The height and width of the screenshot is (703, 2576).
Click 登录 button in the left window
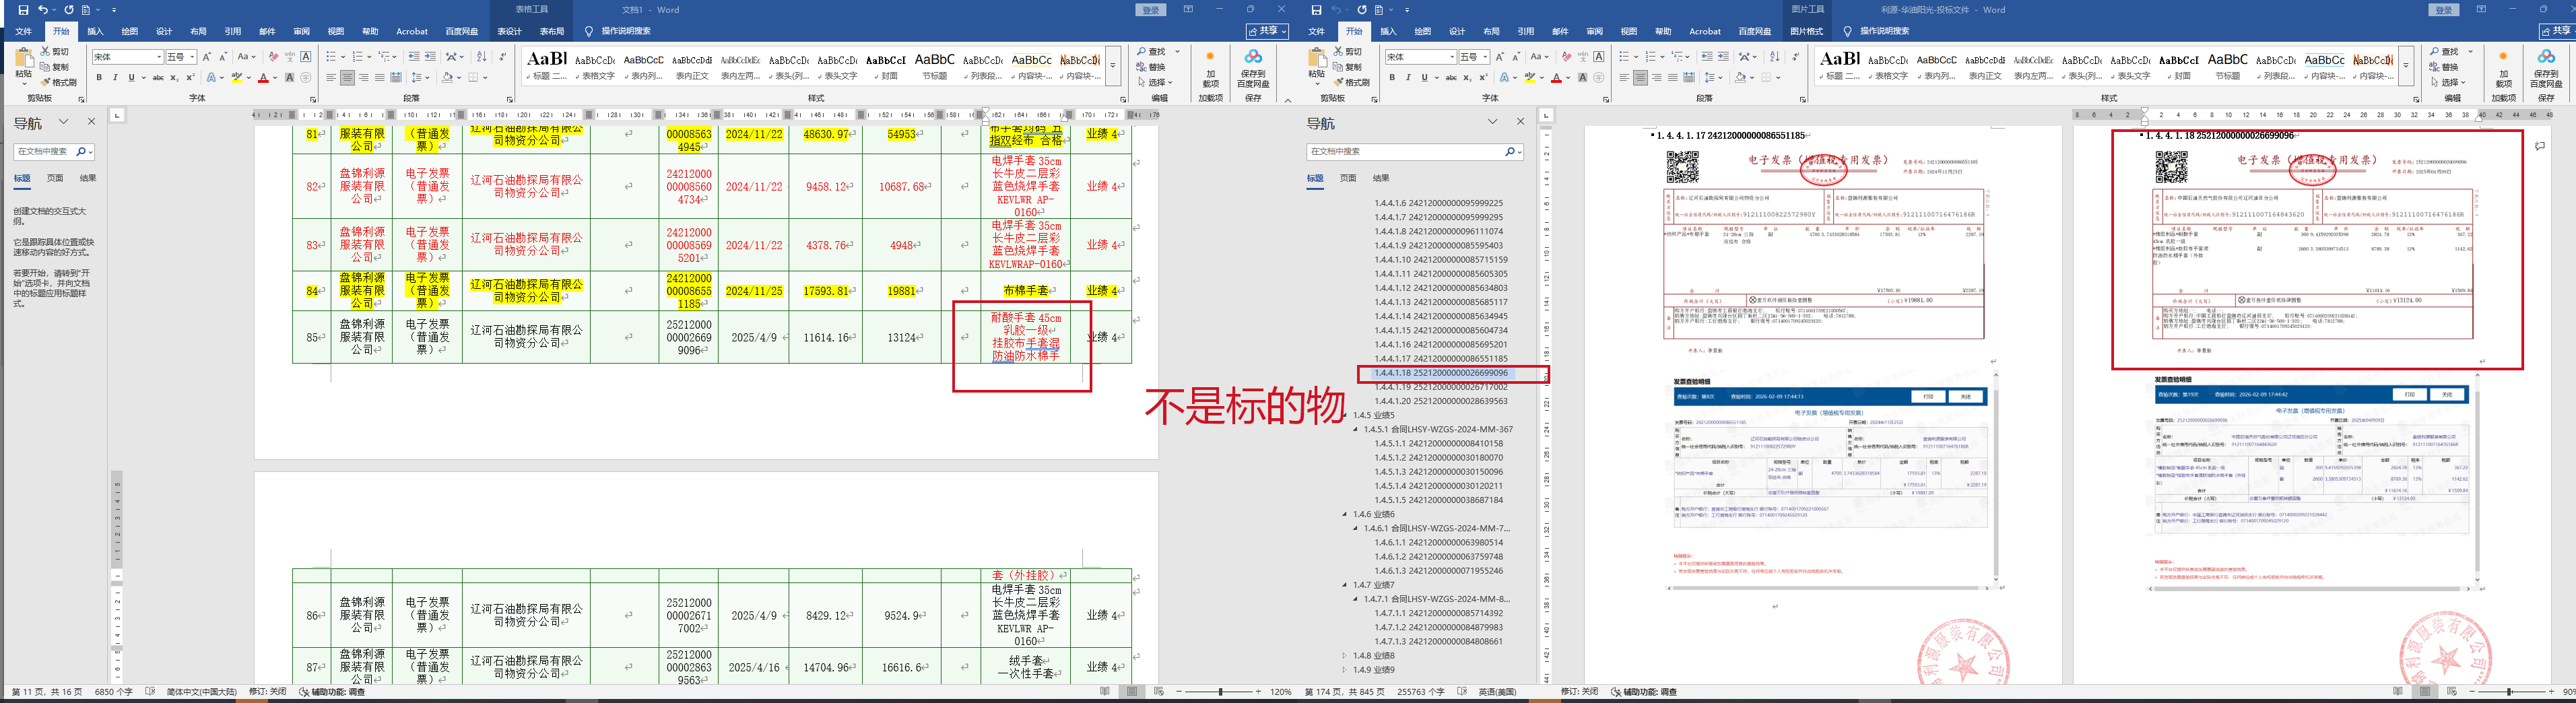(1151, 10)
